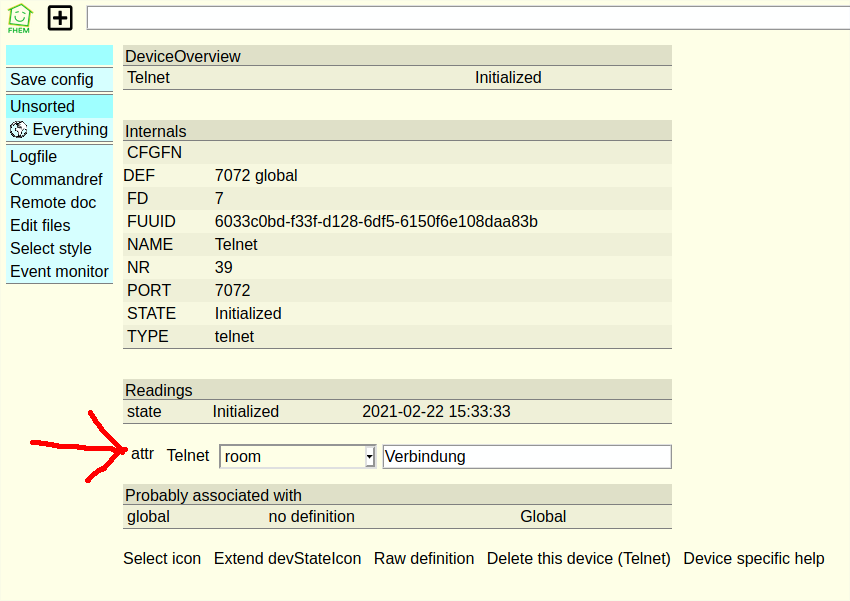Viewport: 850px width, 601px height.
Task: Click the attr command link
Action: pos(143,454)
